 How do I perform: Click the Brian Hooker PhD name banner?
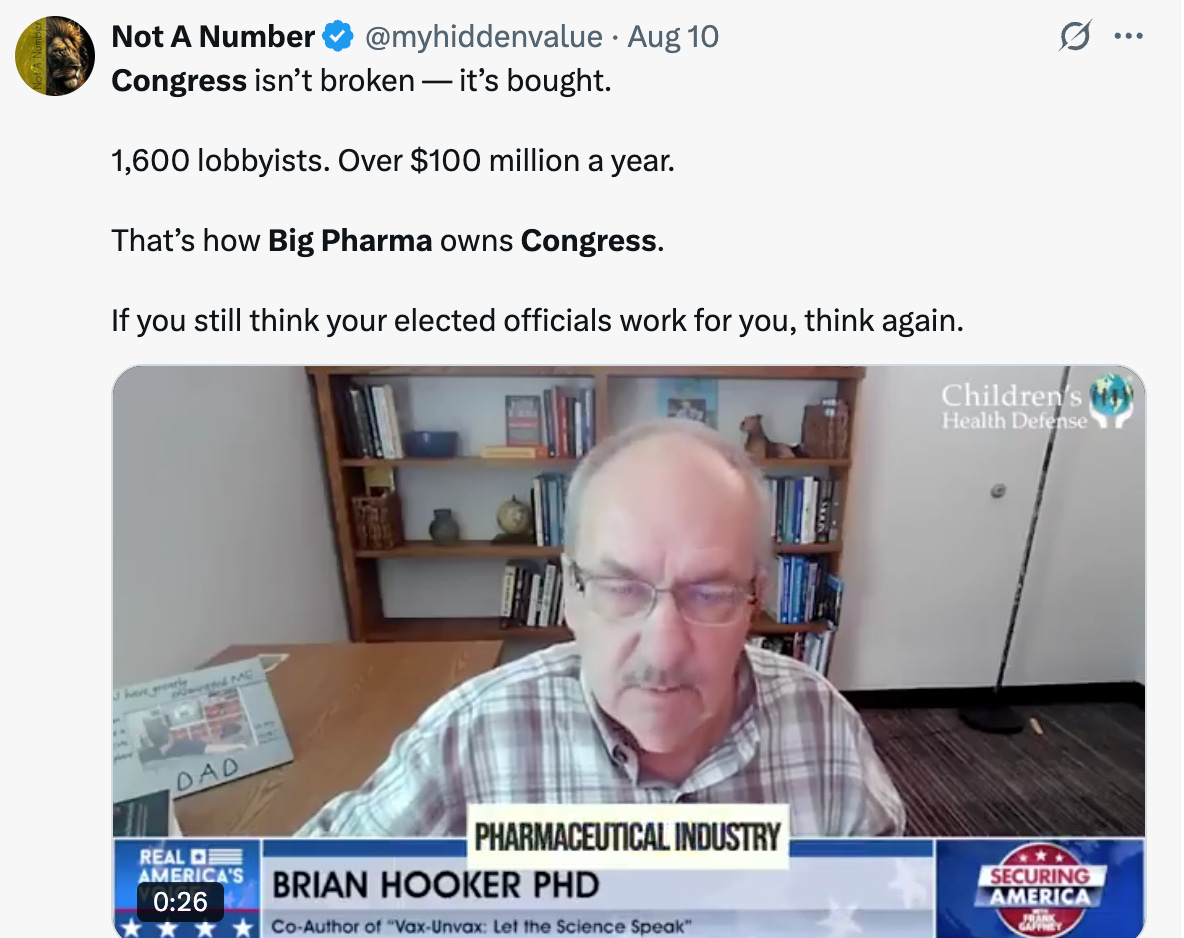(x=436, y=885)
